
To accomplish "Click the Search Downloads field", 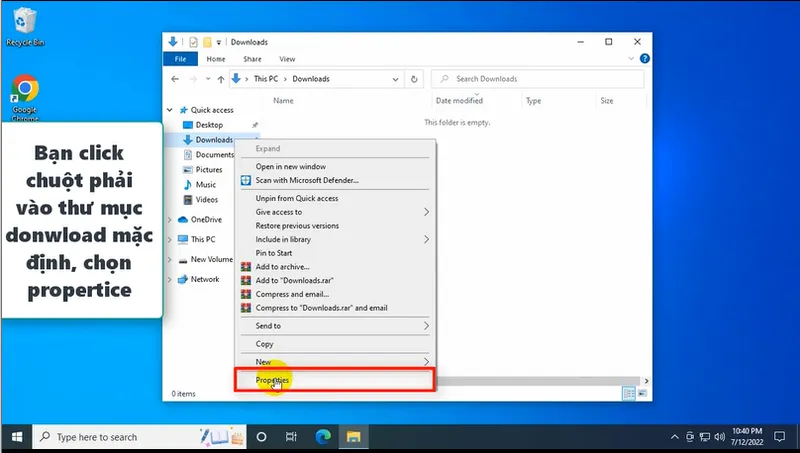I will pyautogui.click(x=537, y=79).
